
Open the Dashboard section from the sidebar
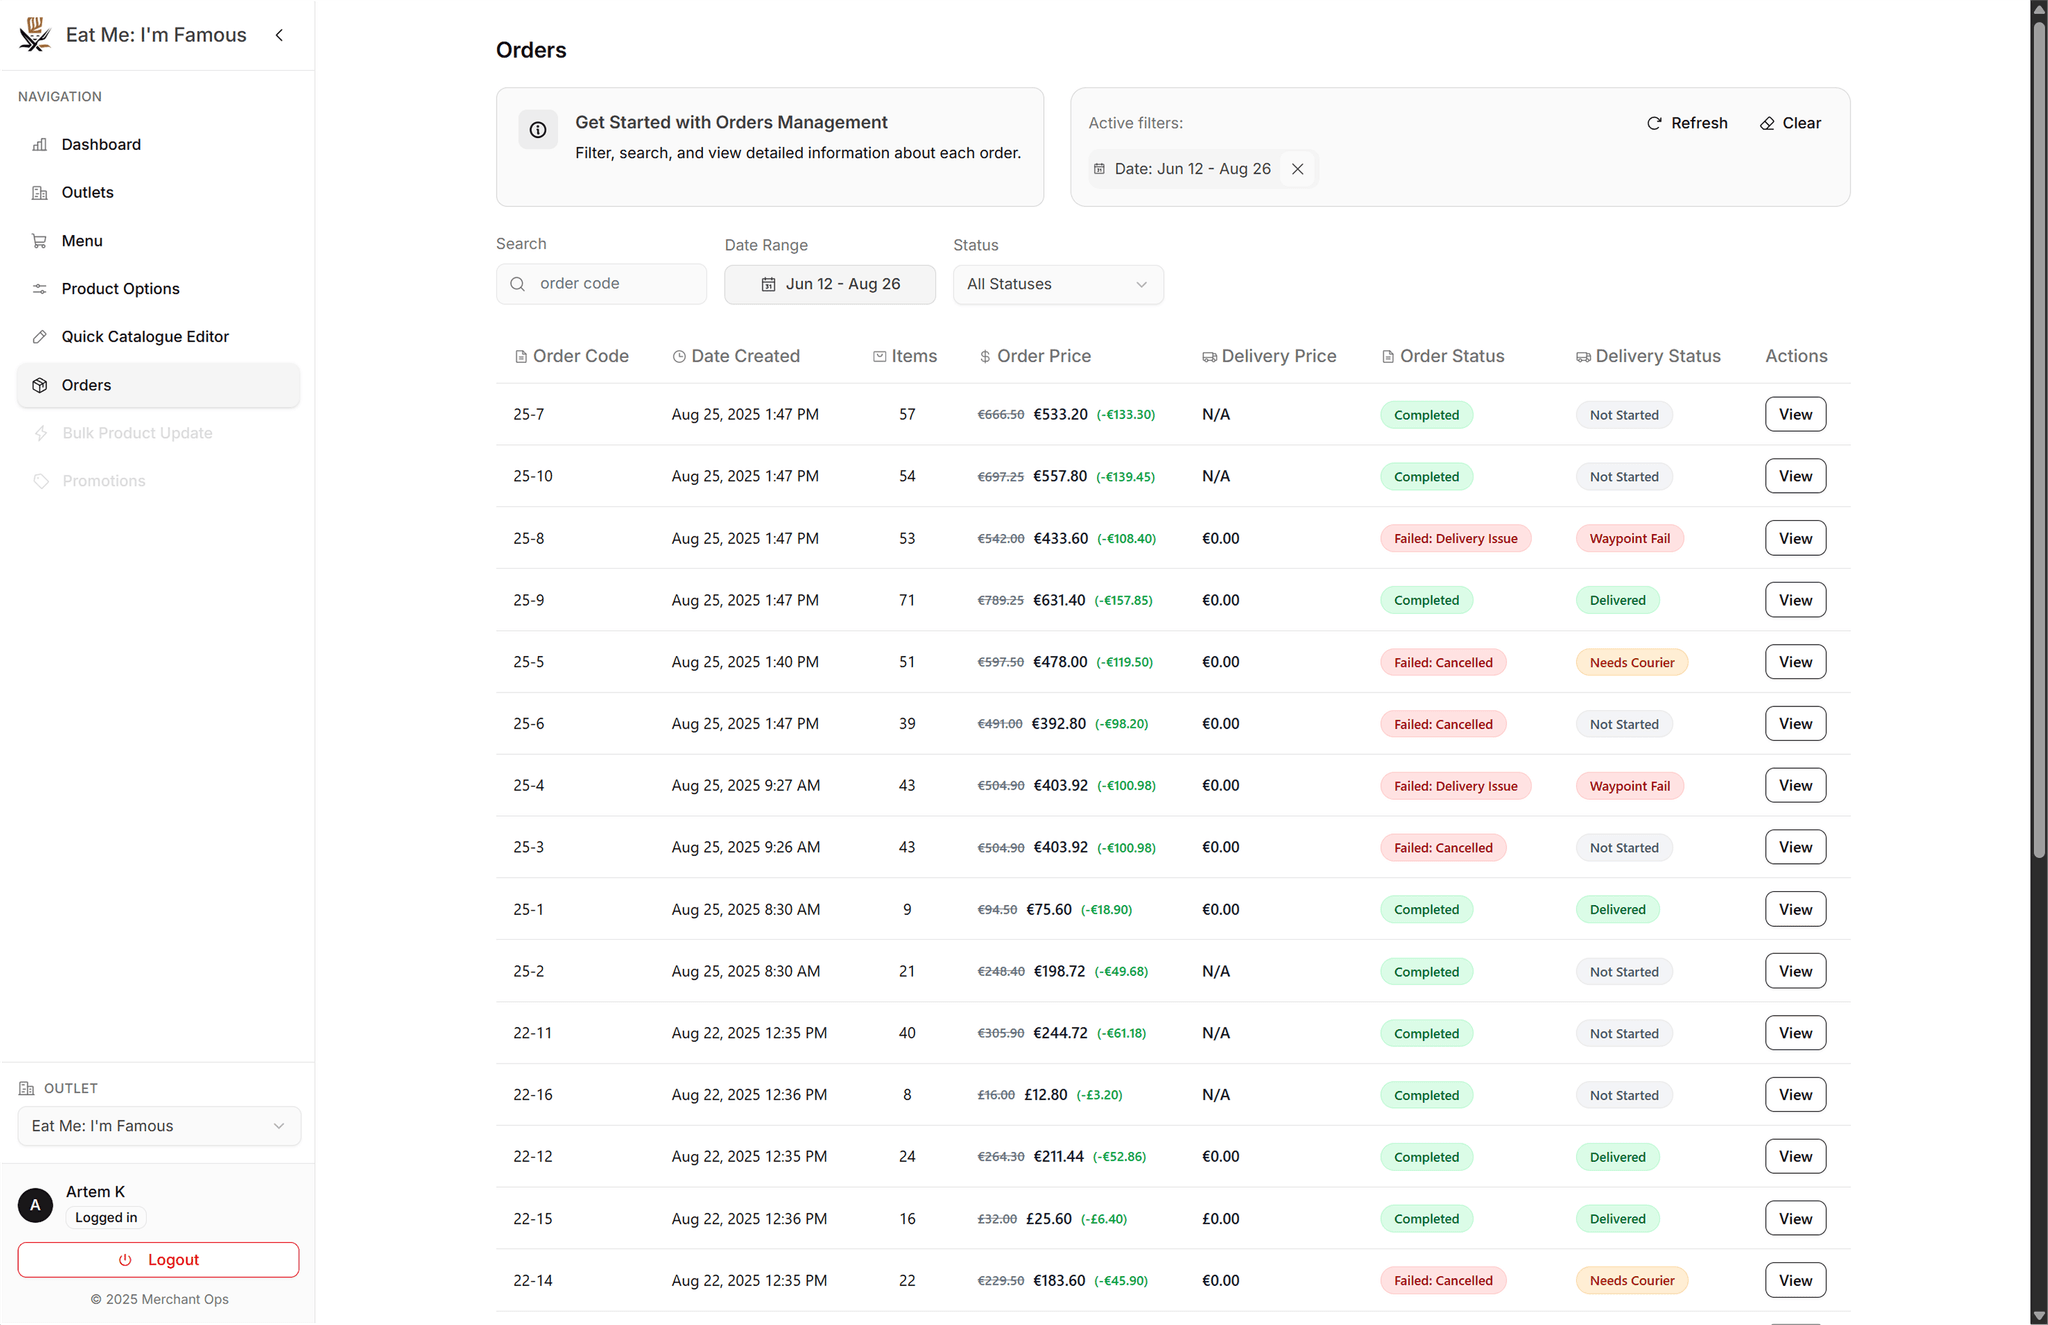39,144
